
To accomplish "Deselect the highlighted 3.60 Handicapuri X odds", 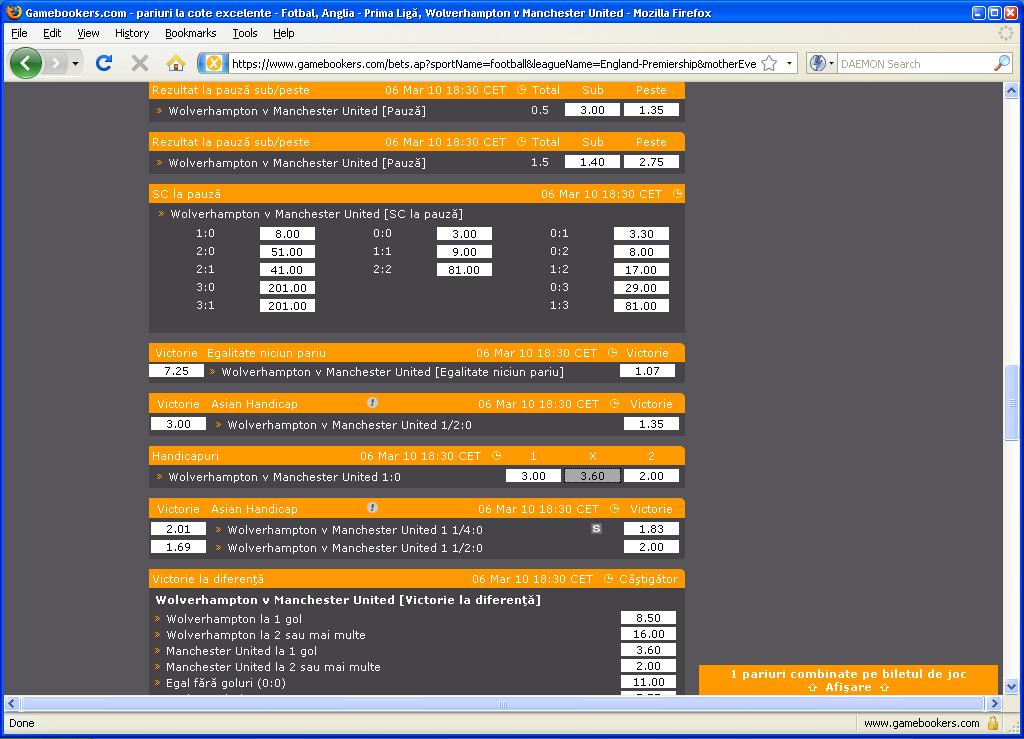I will pyautogui.click(x=592, y=476).
